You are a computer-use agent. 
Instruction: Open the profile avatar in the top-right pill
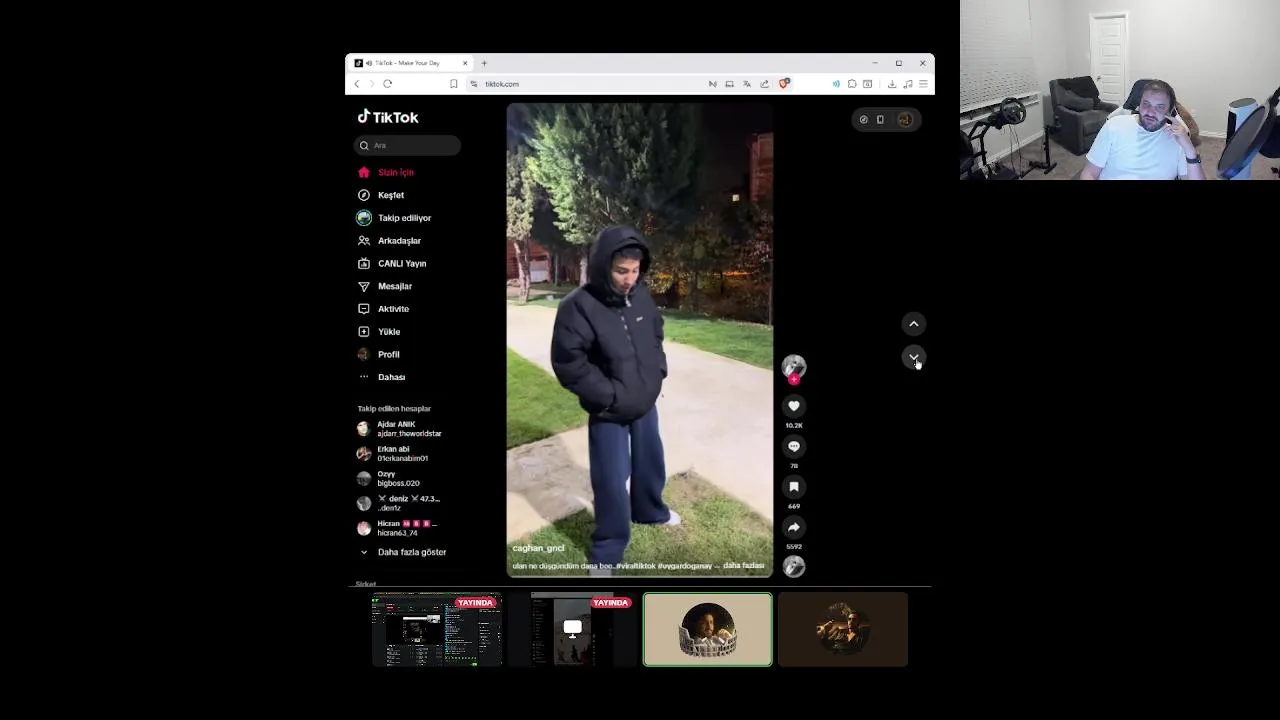tap(905, 120)
